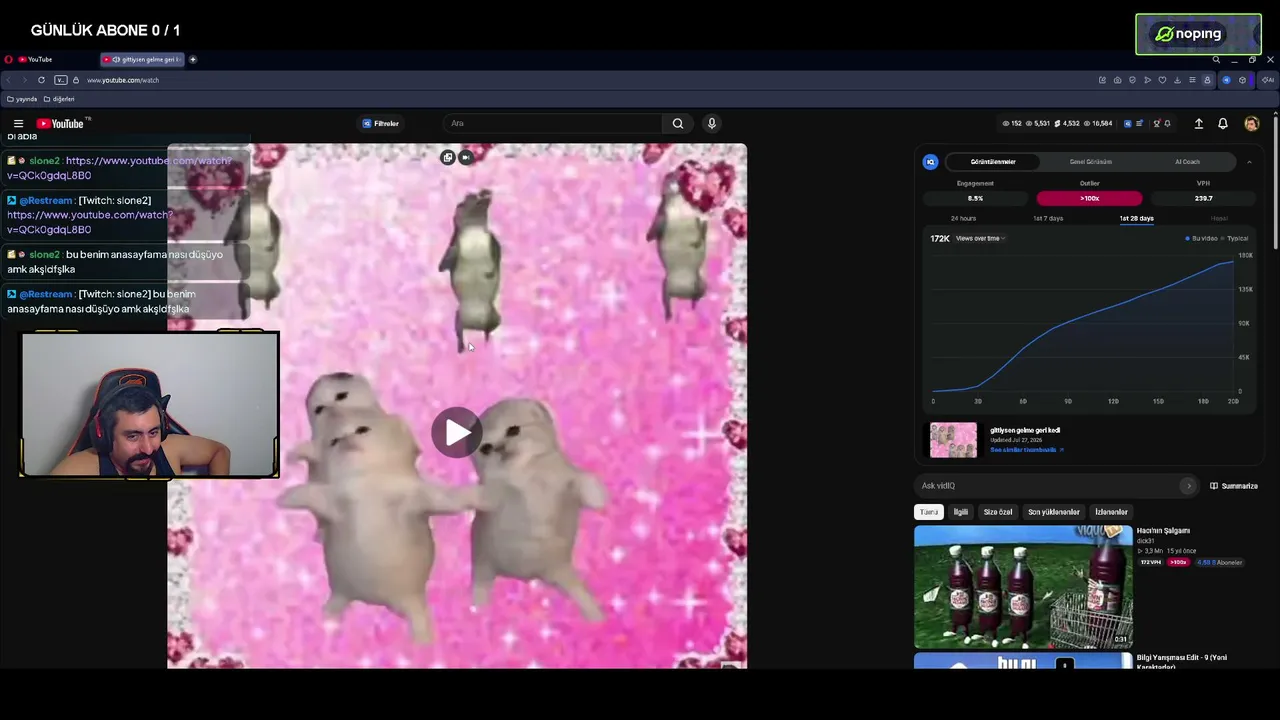Go forward with the browser forward arrow
The height and width of the screenshot is (720, 1280).
[25, 80]
